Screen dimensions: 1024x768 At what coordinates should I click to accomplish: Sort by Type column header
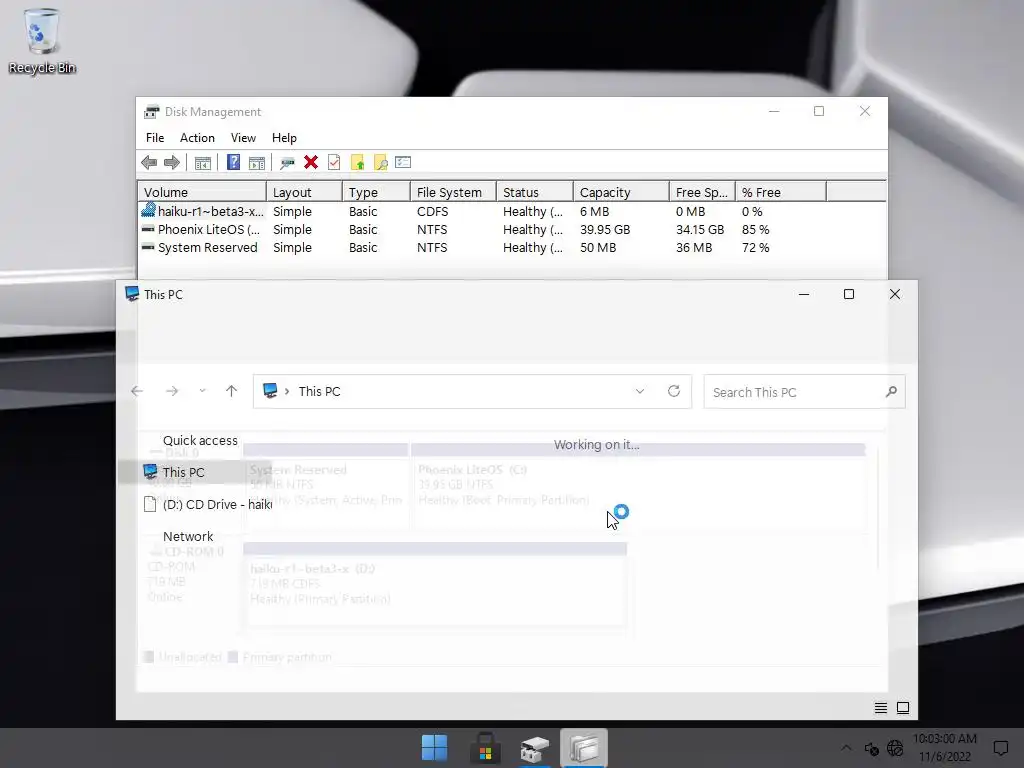pyautogui.click(x=376, y=192)
